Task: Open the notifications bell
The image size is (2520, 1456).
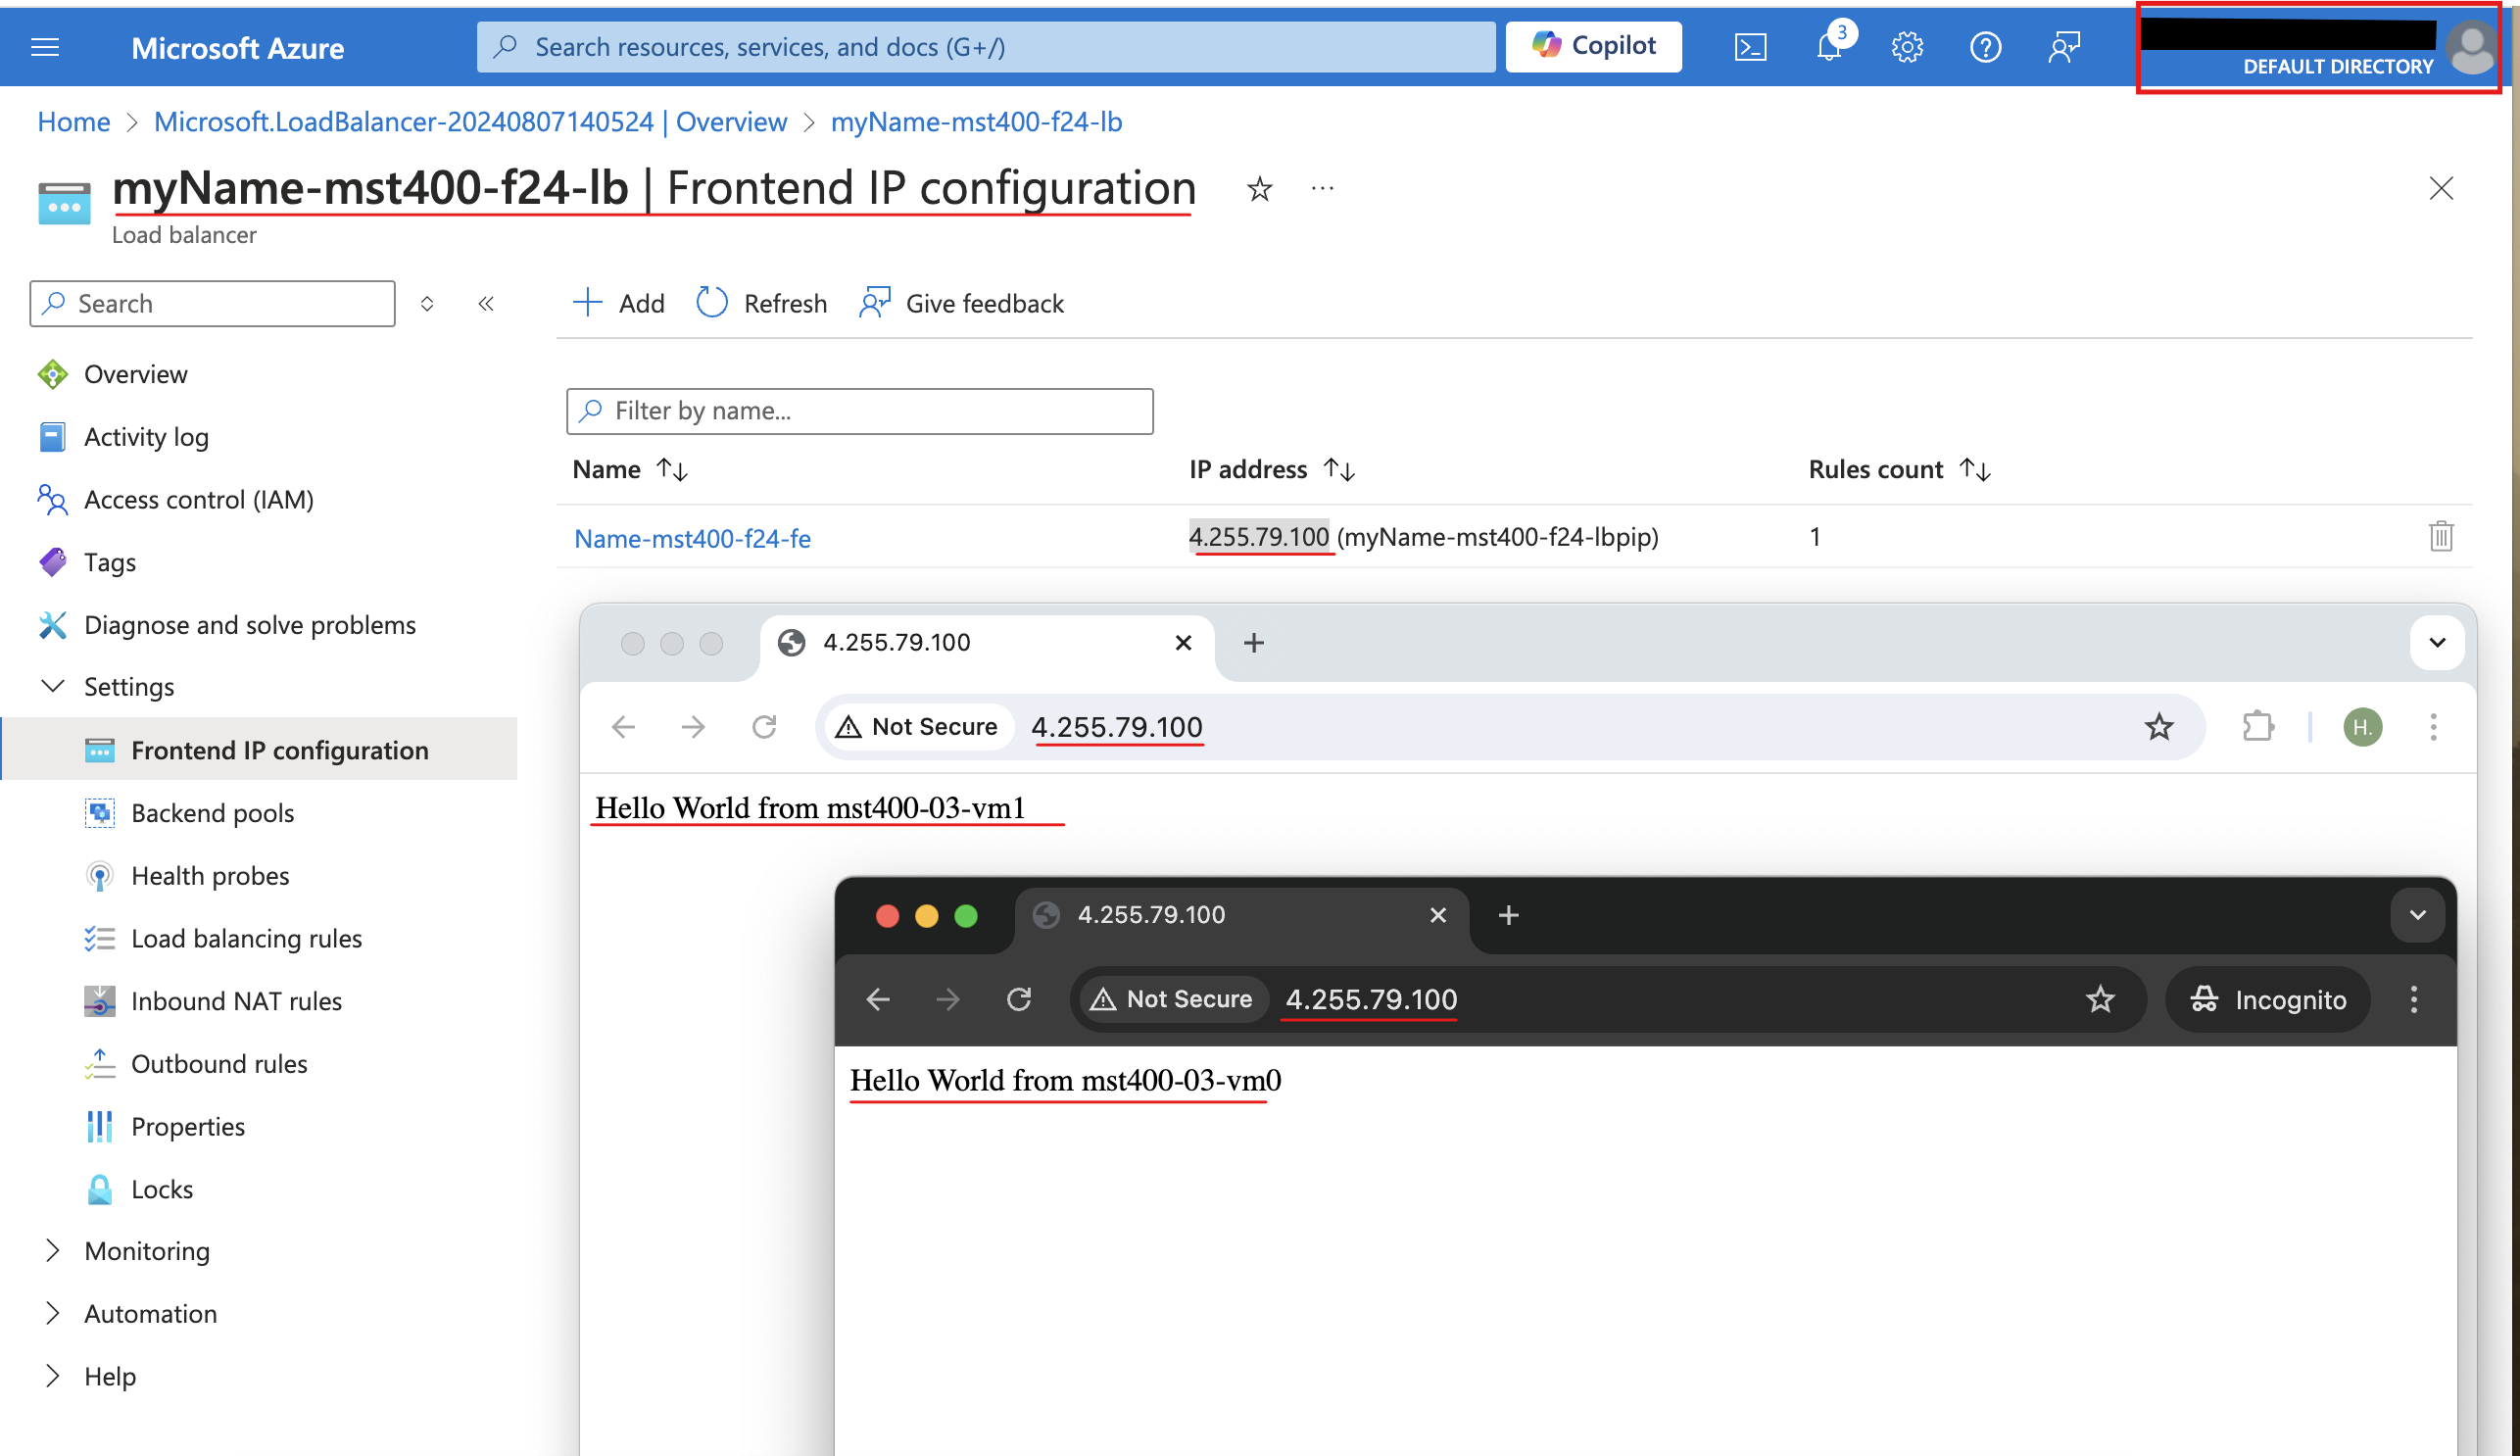Action: (1829, 47)
